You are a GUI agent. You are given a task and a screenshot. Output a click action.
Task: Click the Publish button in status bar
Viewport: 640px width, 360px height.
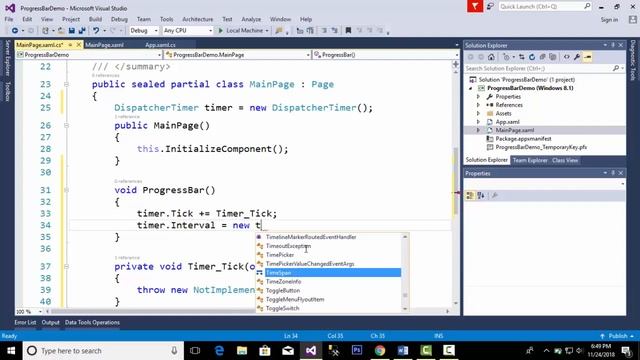coord(617,336)
